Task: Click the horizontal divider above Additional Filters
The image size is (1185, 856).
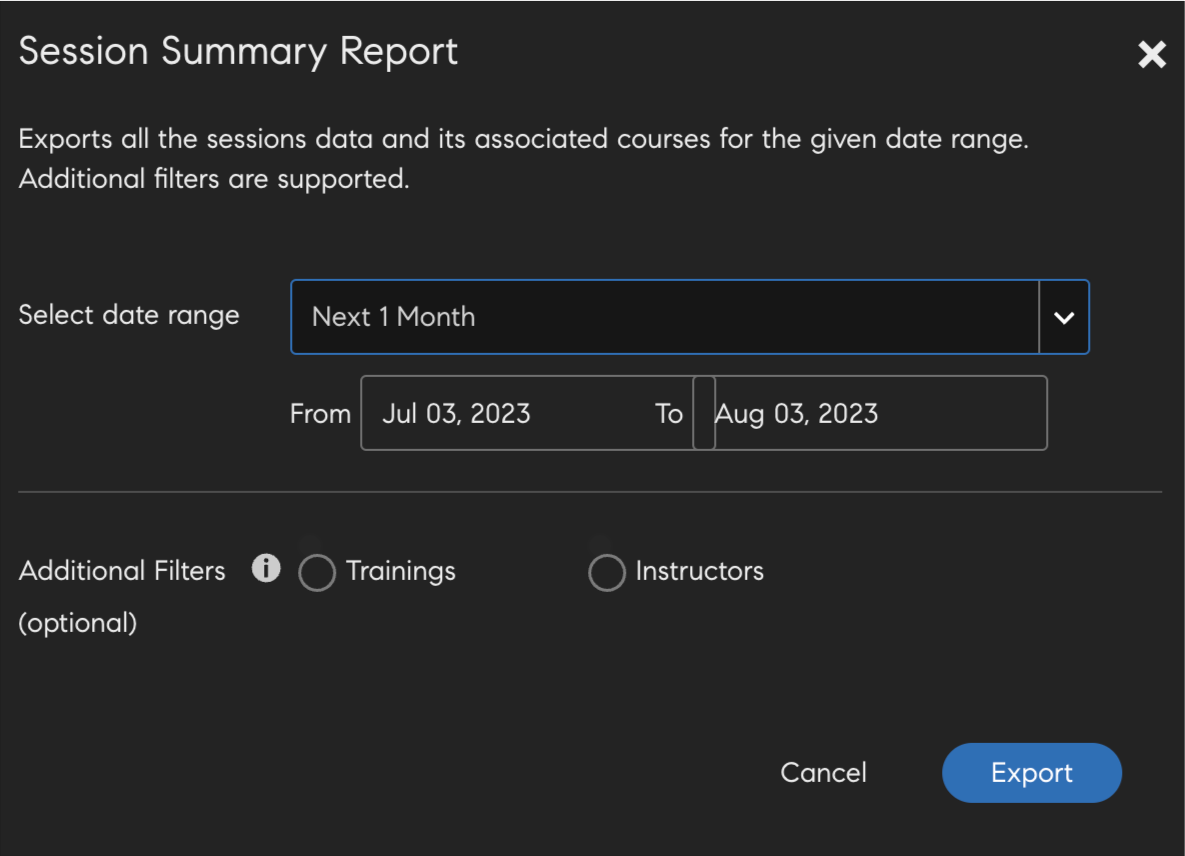Action: click(590, 492)
